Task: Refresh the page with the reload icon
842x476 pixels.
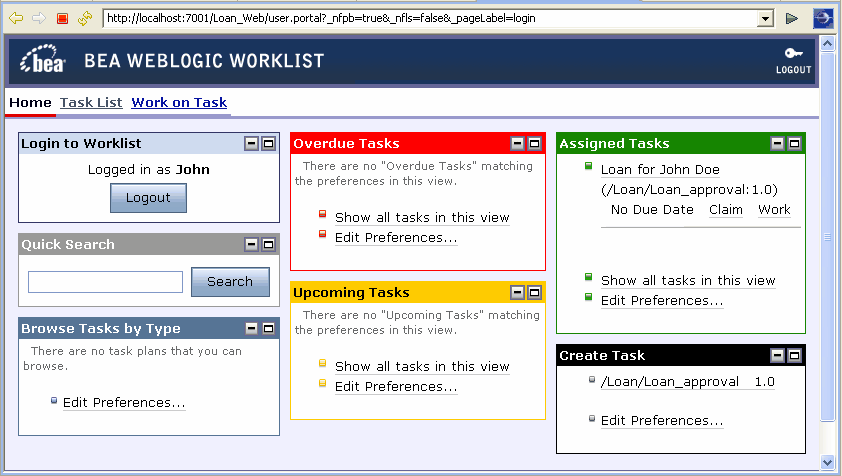Action: 84,19
